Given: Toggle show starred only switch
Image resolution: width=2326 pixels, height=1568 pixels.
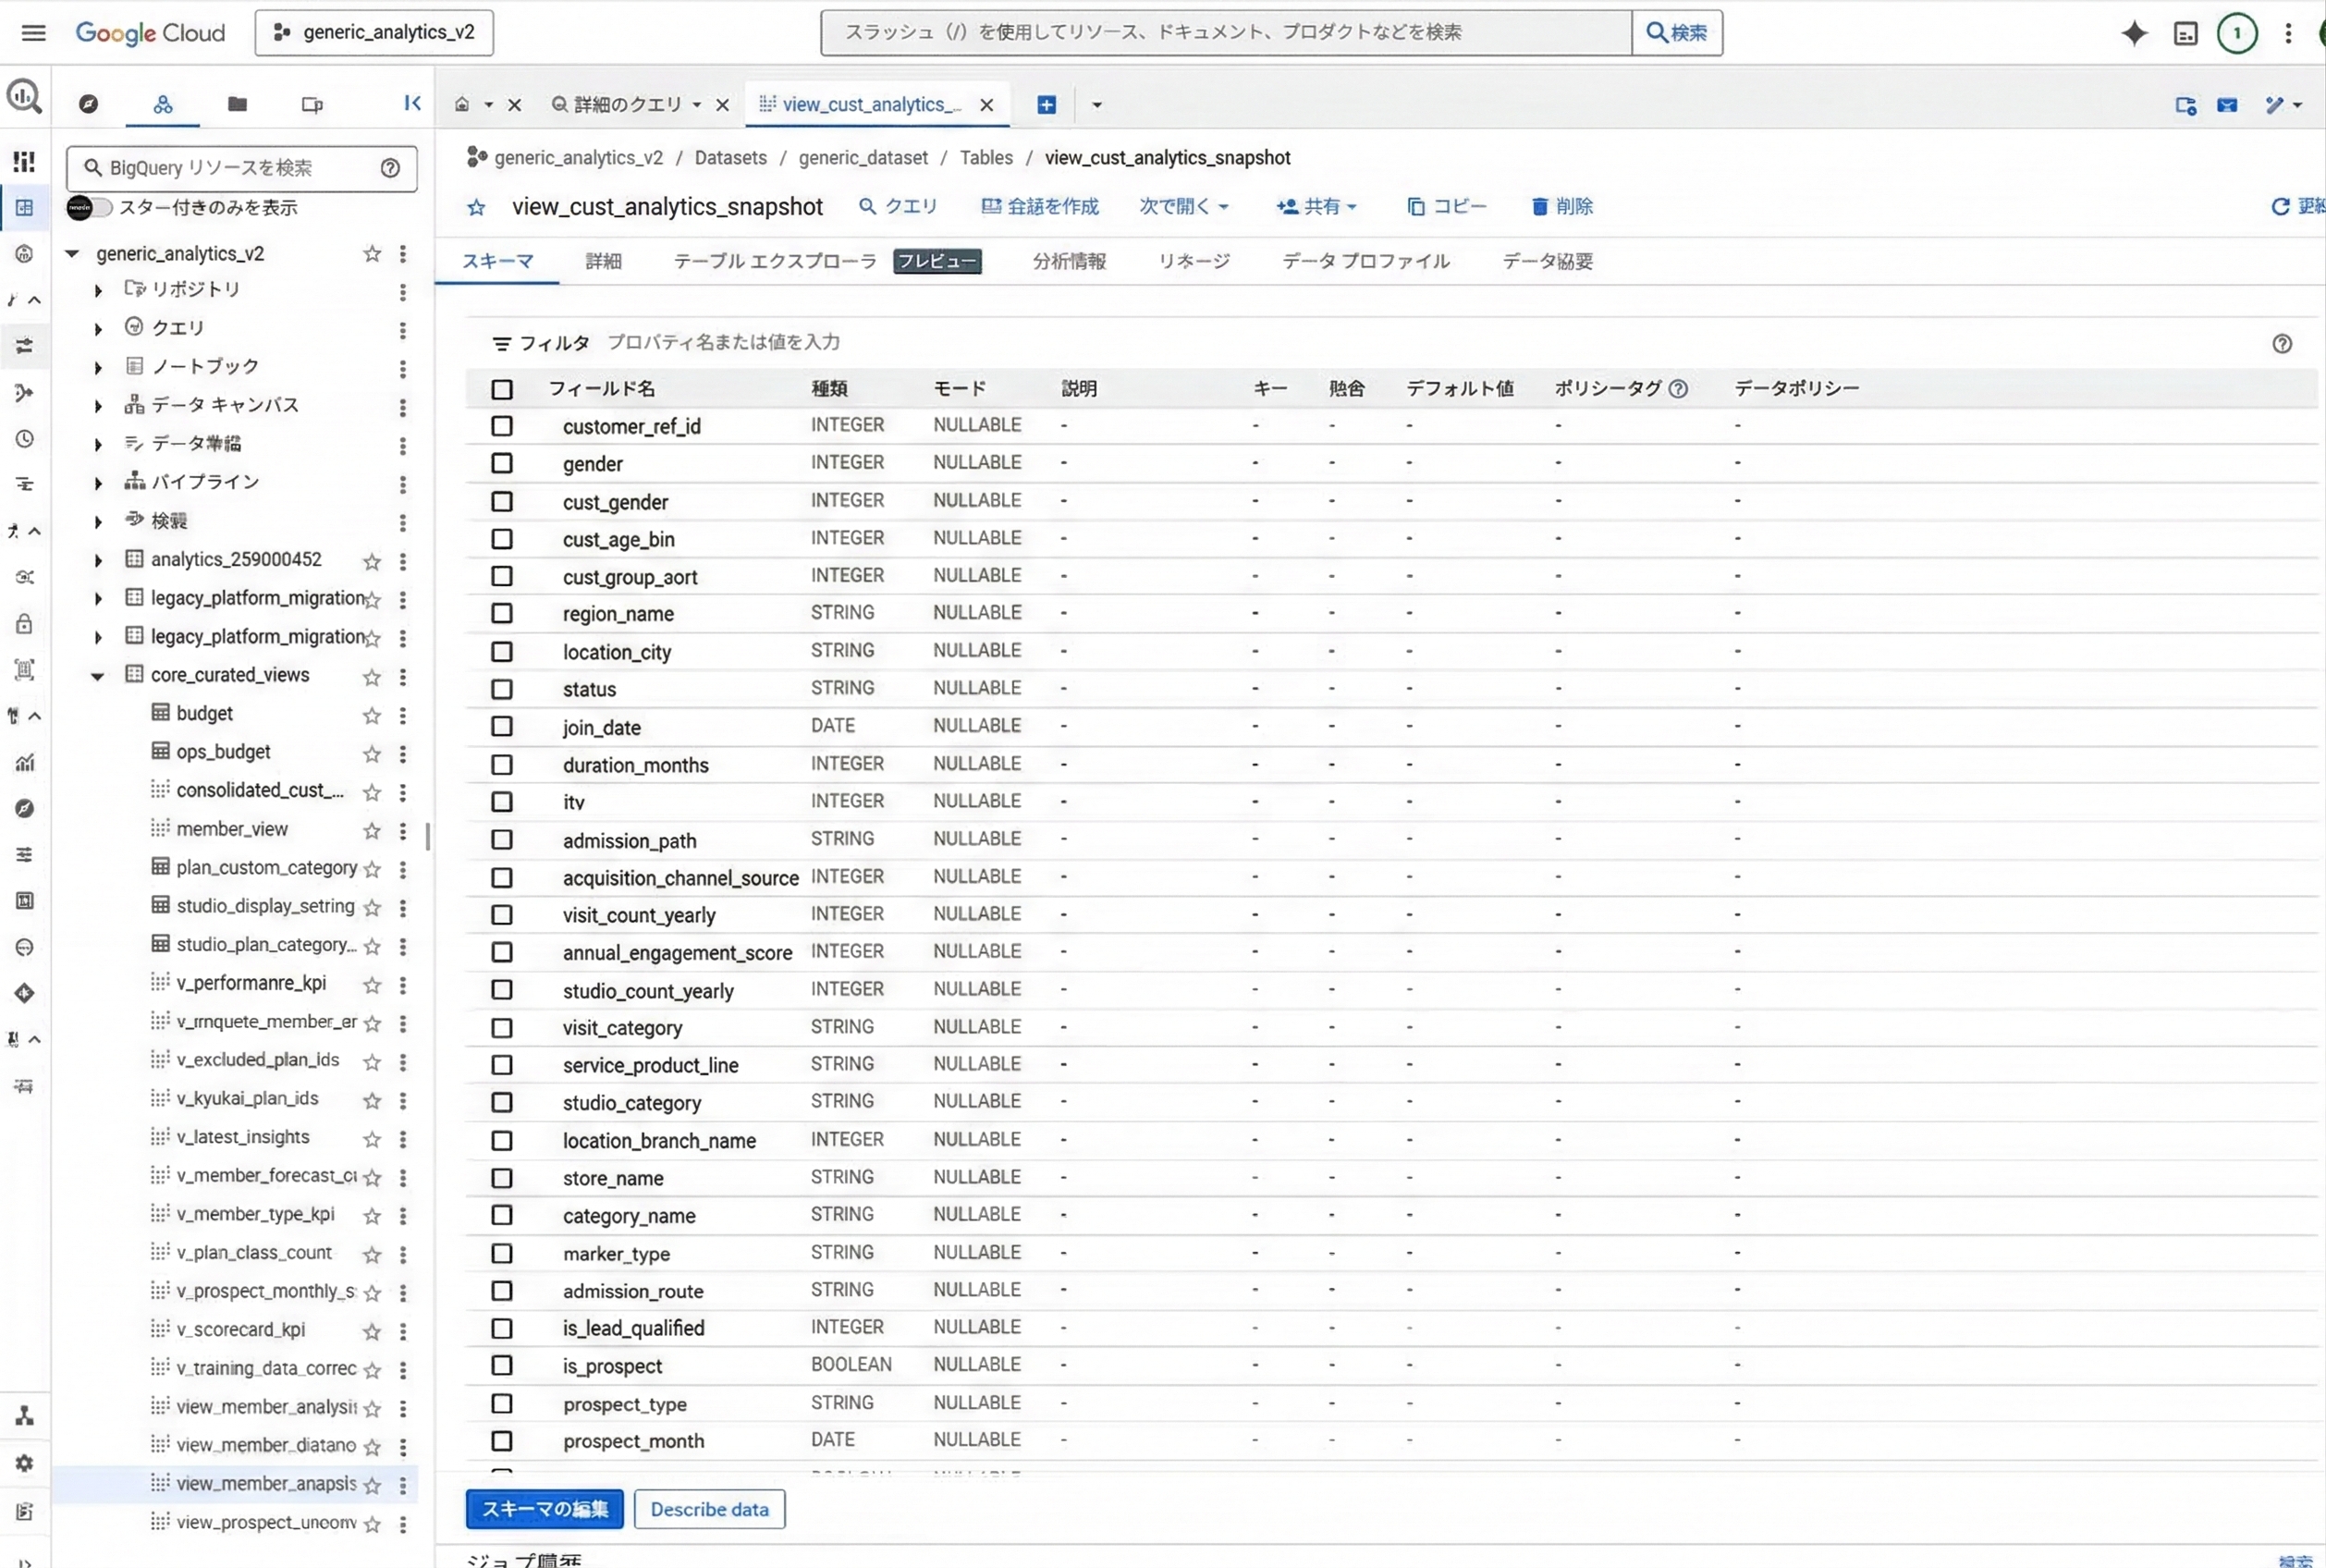Looking at the screenshot, I should coord(89,208).
